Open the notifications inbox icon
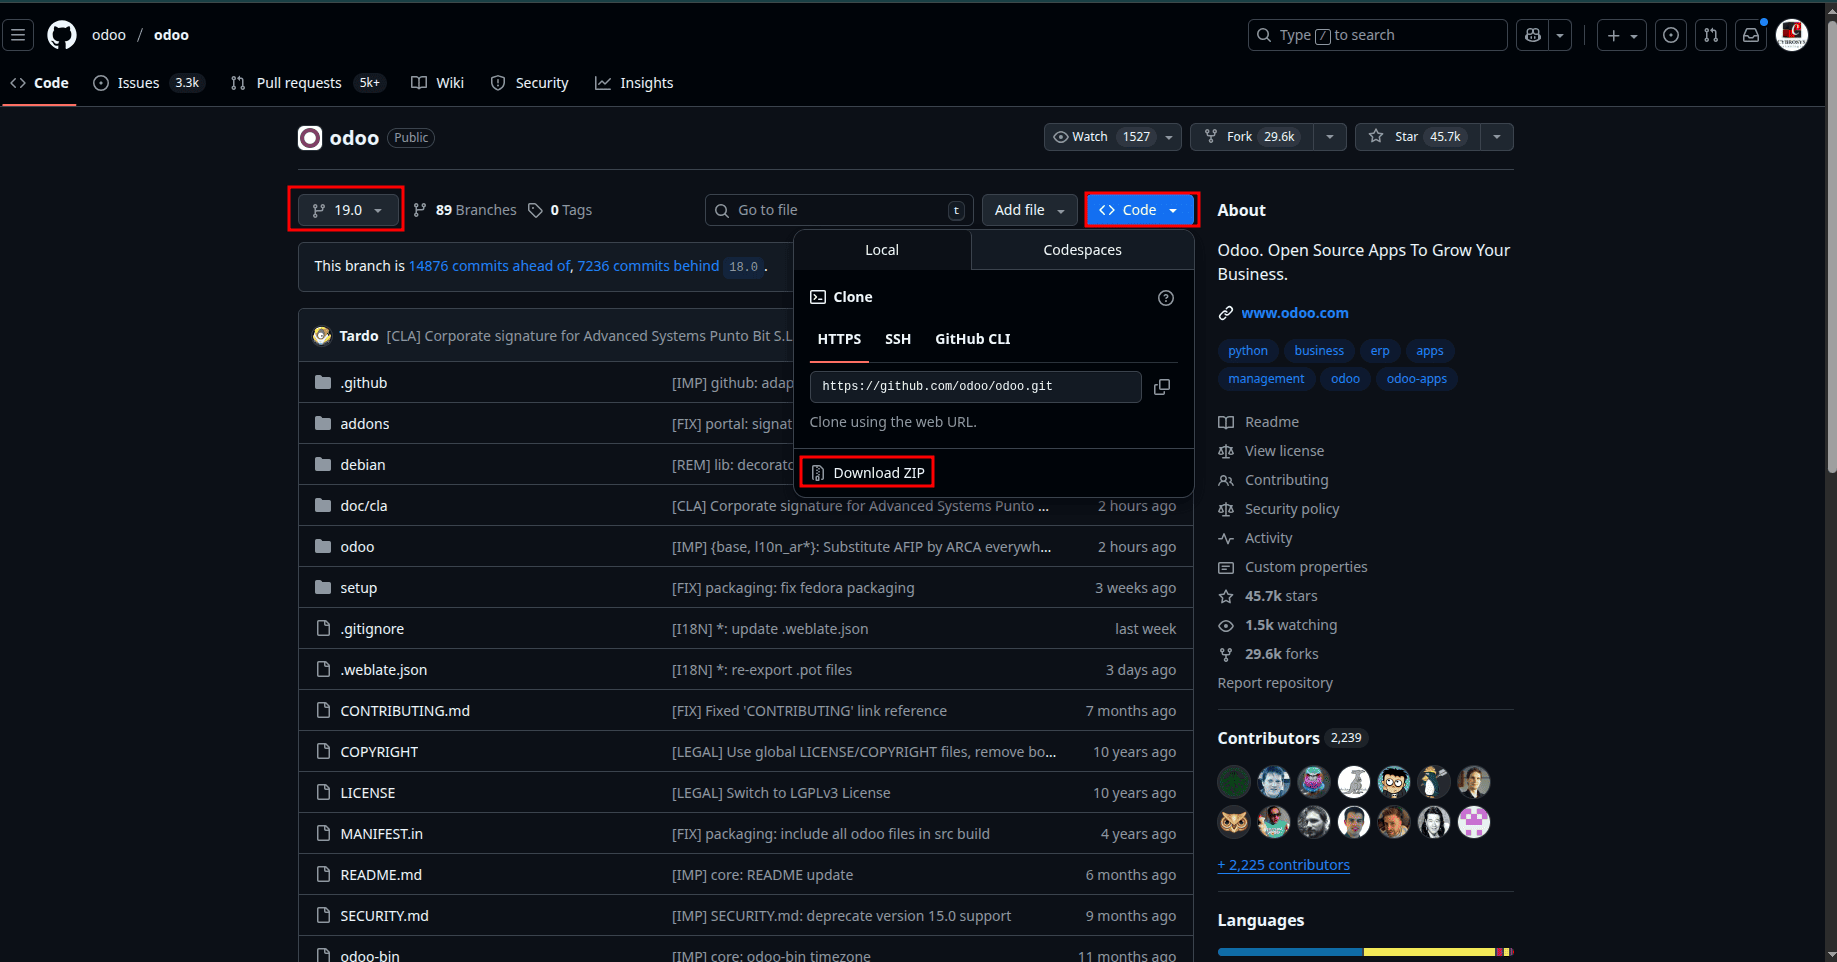The width and height of the screenshot is (1837, 962). click(x=1751, y=35)
